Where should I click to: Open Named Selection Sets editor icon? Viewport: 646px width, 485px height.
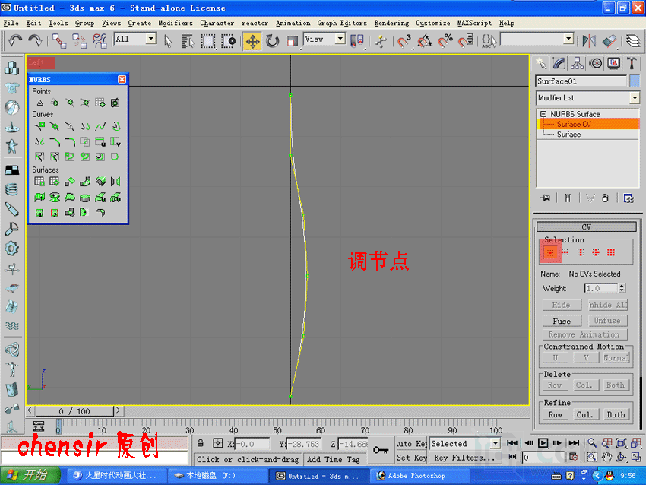click(x=489, y=41)
